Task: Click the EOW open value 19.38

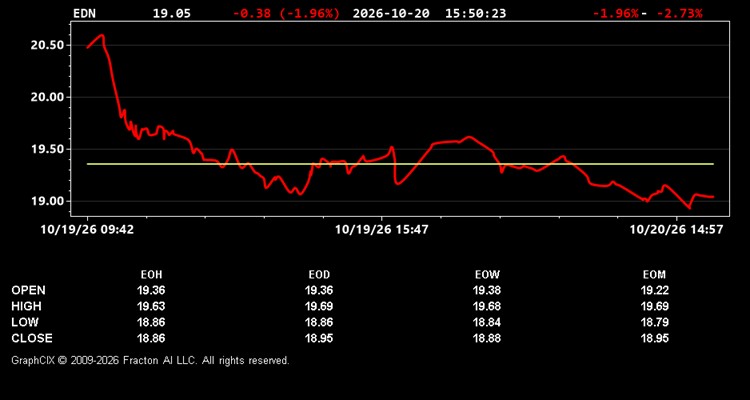Action: click(487, 290)
